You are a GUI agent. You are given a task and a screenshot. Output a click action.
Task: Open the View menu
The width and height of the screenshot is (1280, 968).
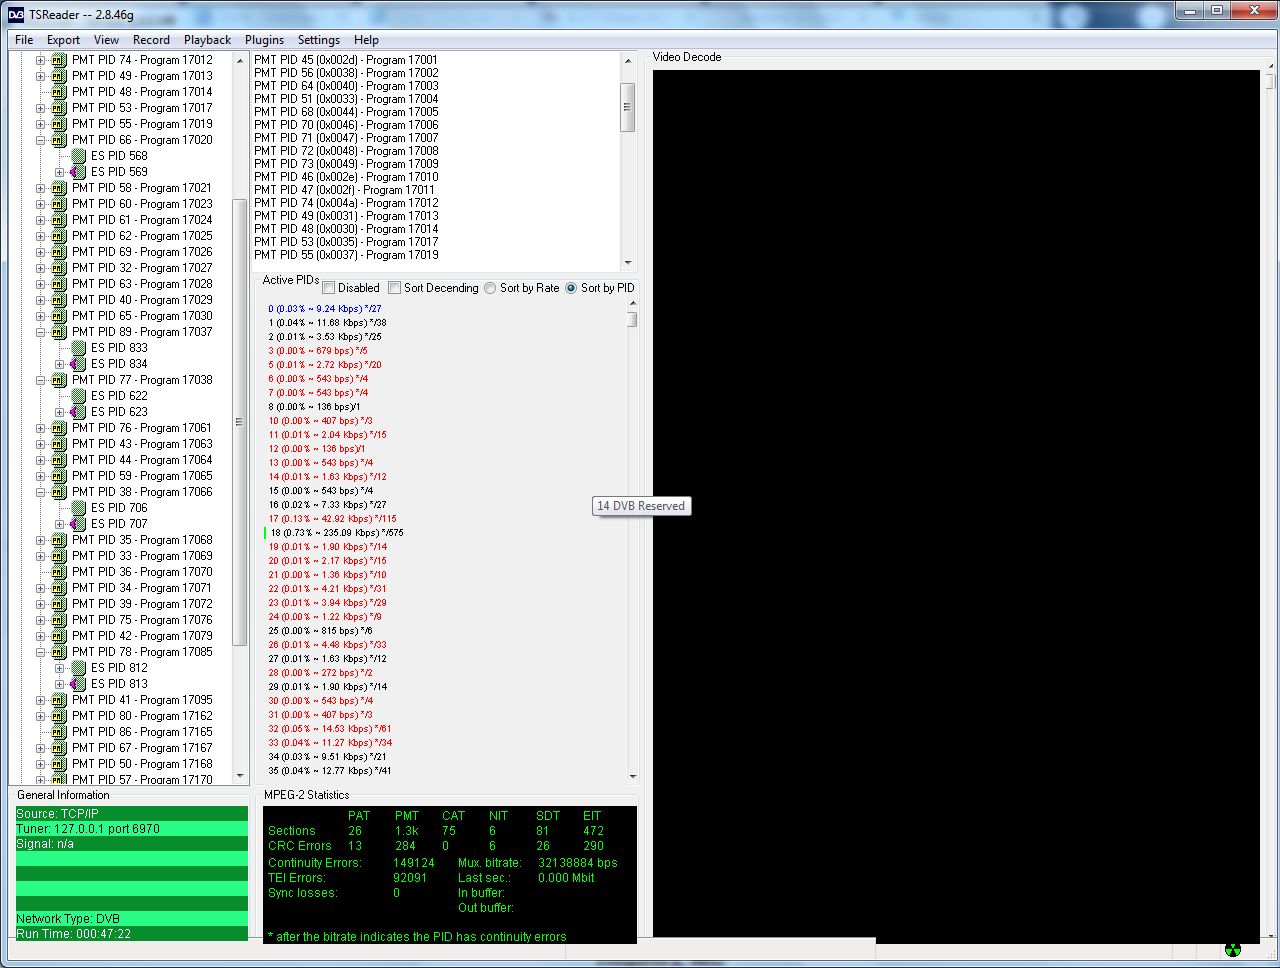[106, 40]
